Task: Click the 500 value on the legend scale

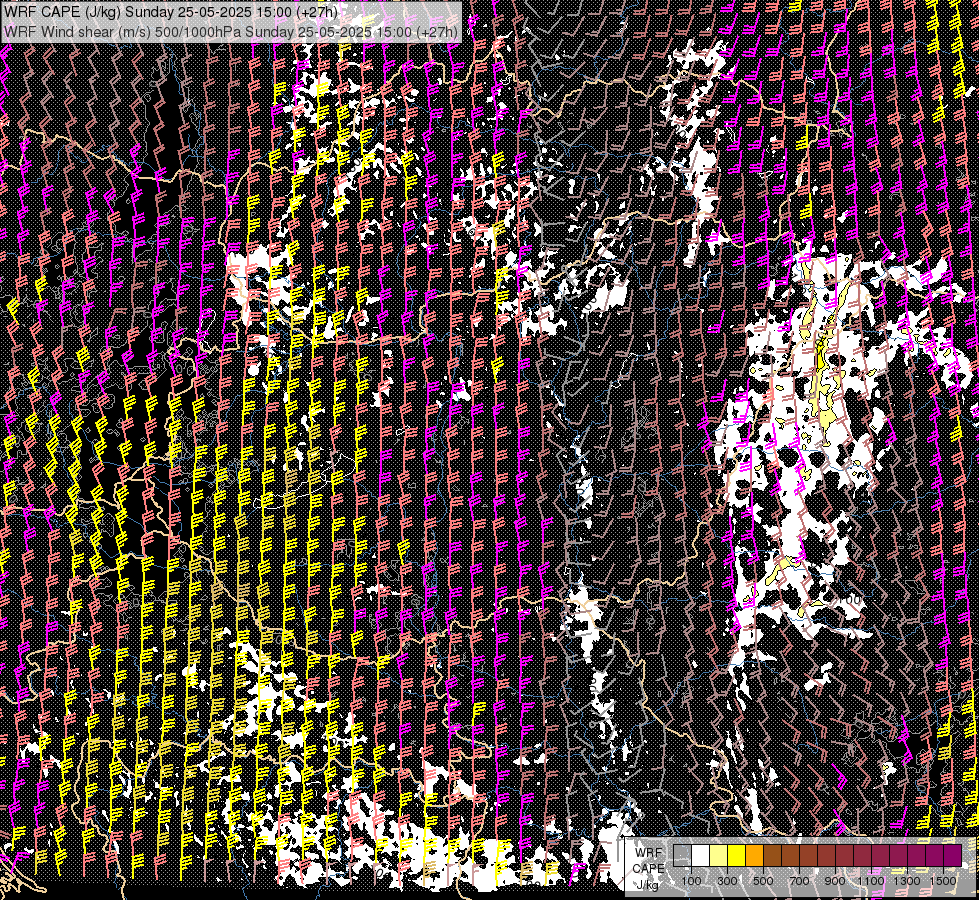Action: coord(763,881)
